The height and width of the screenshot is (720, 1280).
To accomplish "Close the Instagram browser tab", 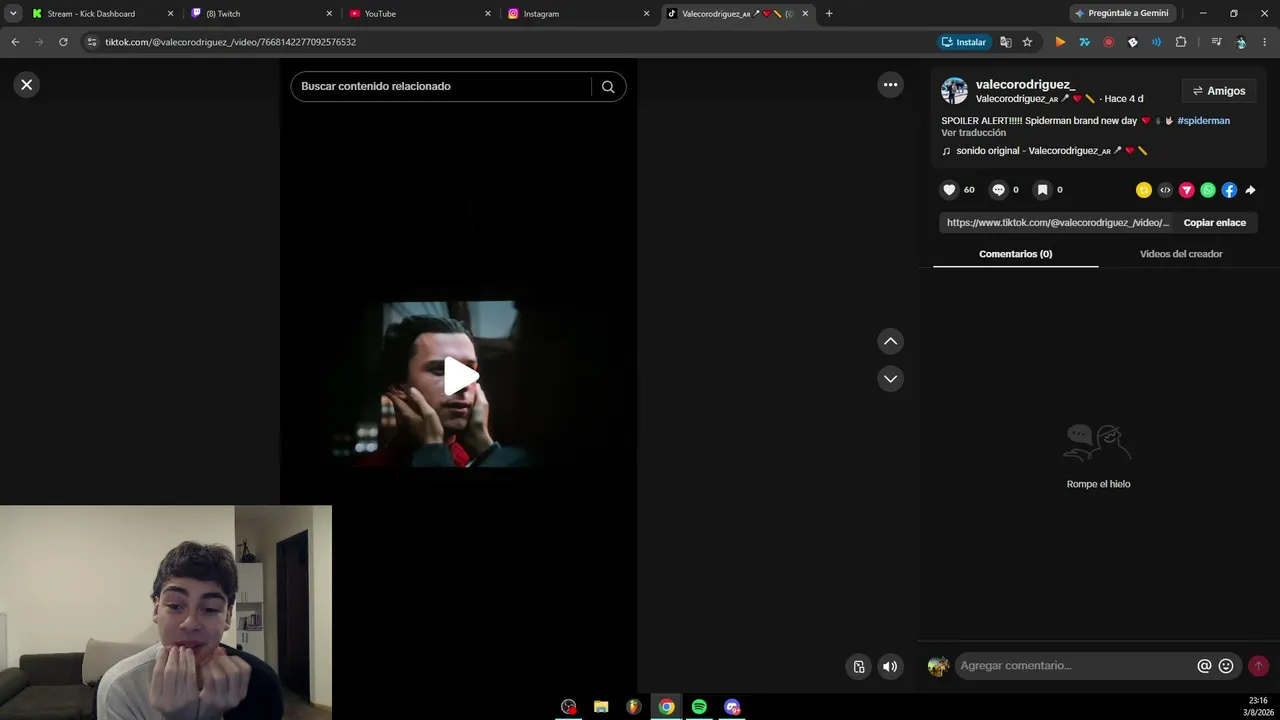I will tap(646, 14).
